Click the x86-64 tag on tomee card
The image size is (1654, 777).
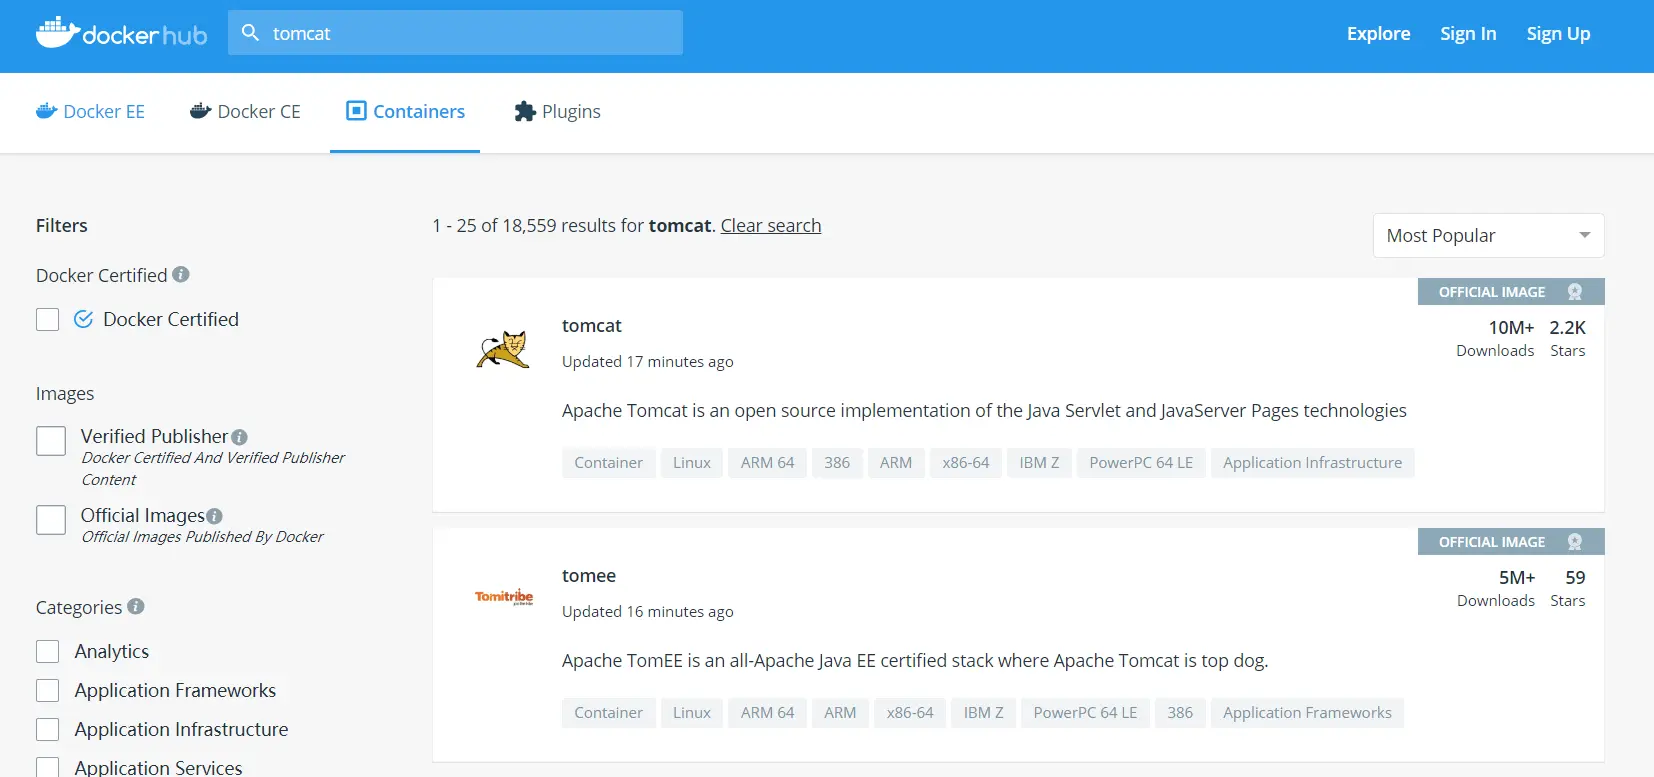(910, 713)
